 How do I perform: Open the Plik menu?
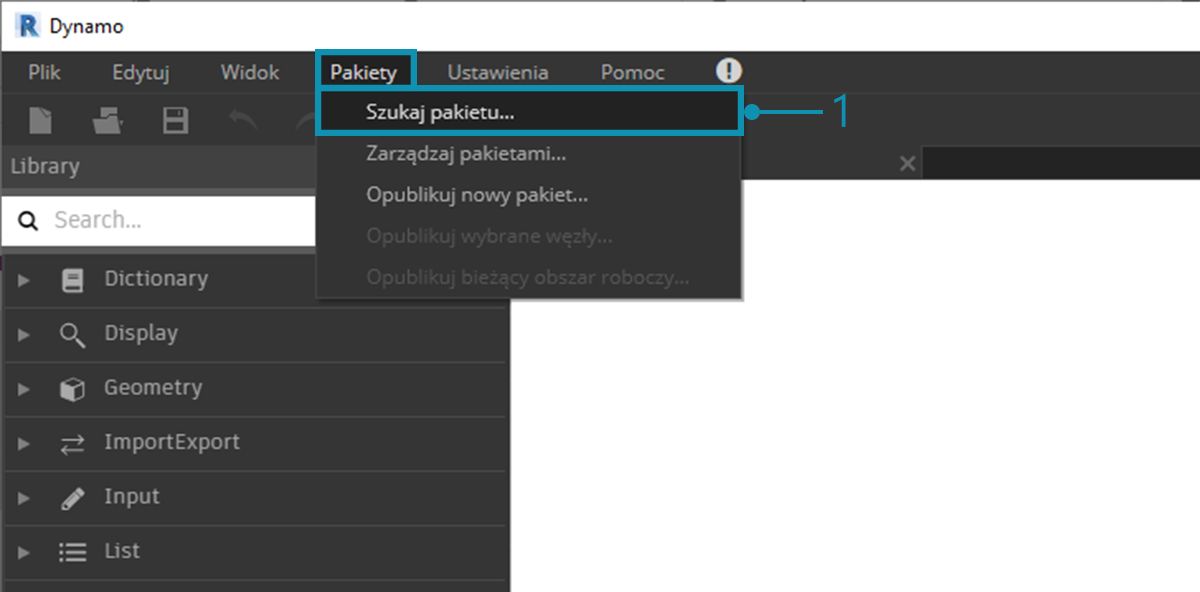coord(45,72)
